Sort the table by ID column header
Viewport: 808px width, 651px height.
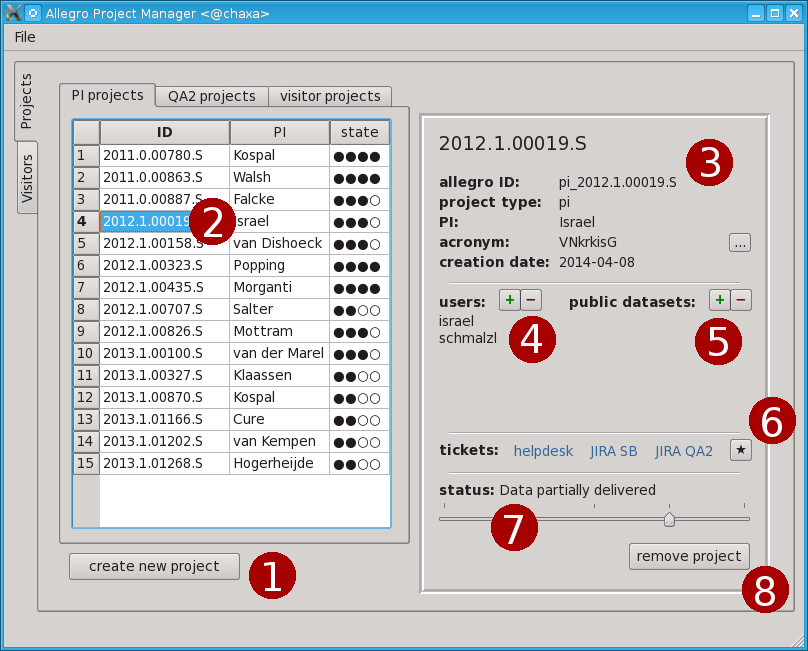tap(164, 132)
